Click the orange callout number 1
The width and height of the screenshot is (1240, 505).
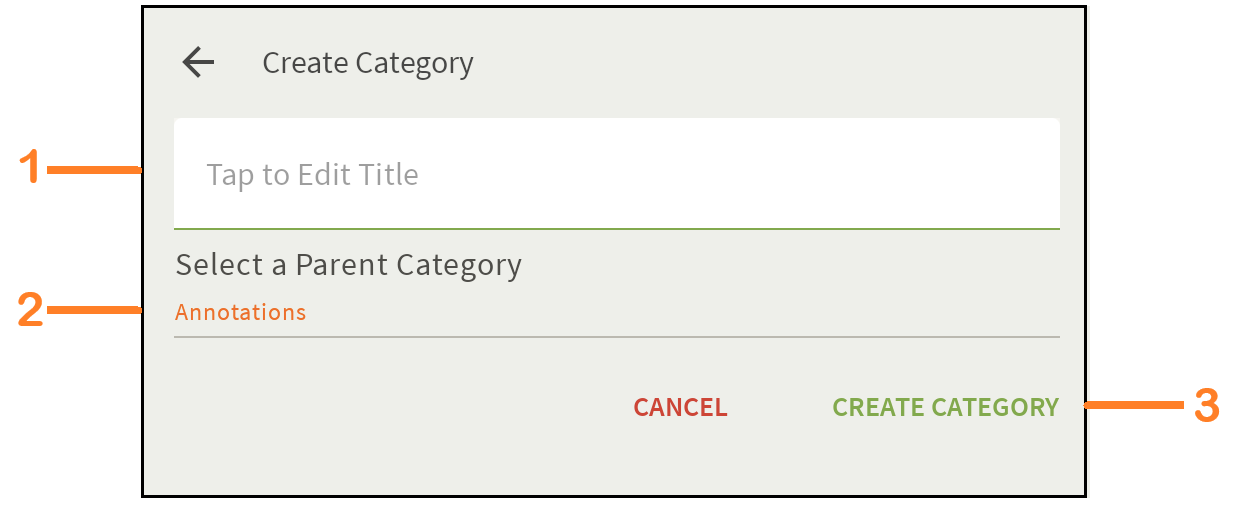coord(32,167)
